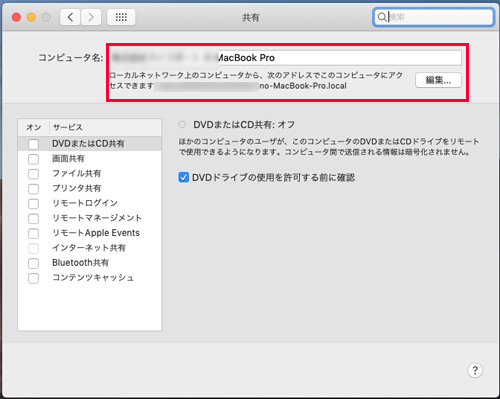The height and width of the screenshot is (399, 500).
Task: Focus the 検索 search field
Action: 433,17
